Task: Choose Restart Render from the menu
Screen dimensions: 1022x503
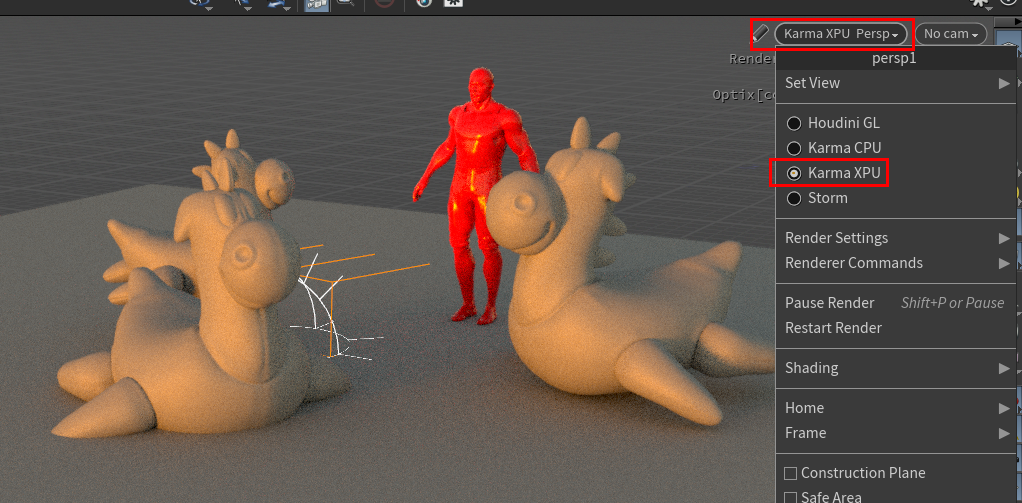Action: (x=897, y=328)
